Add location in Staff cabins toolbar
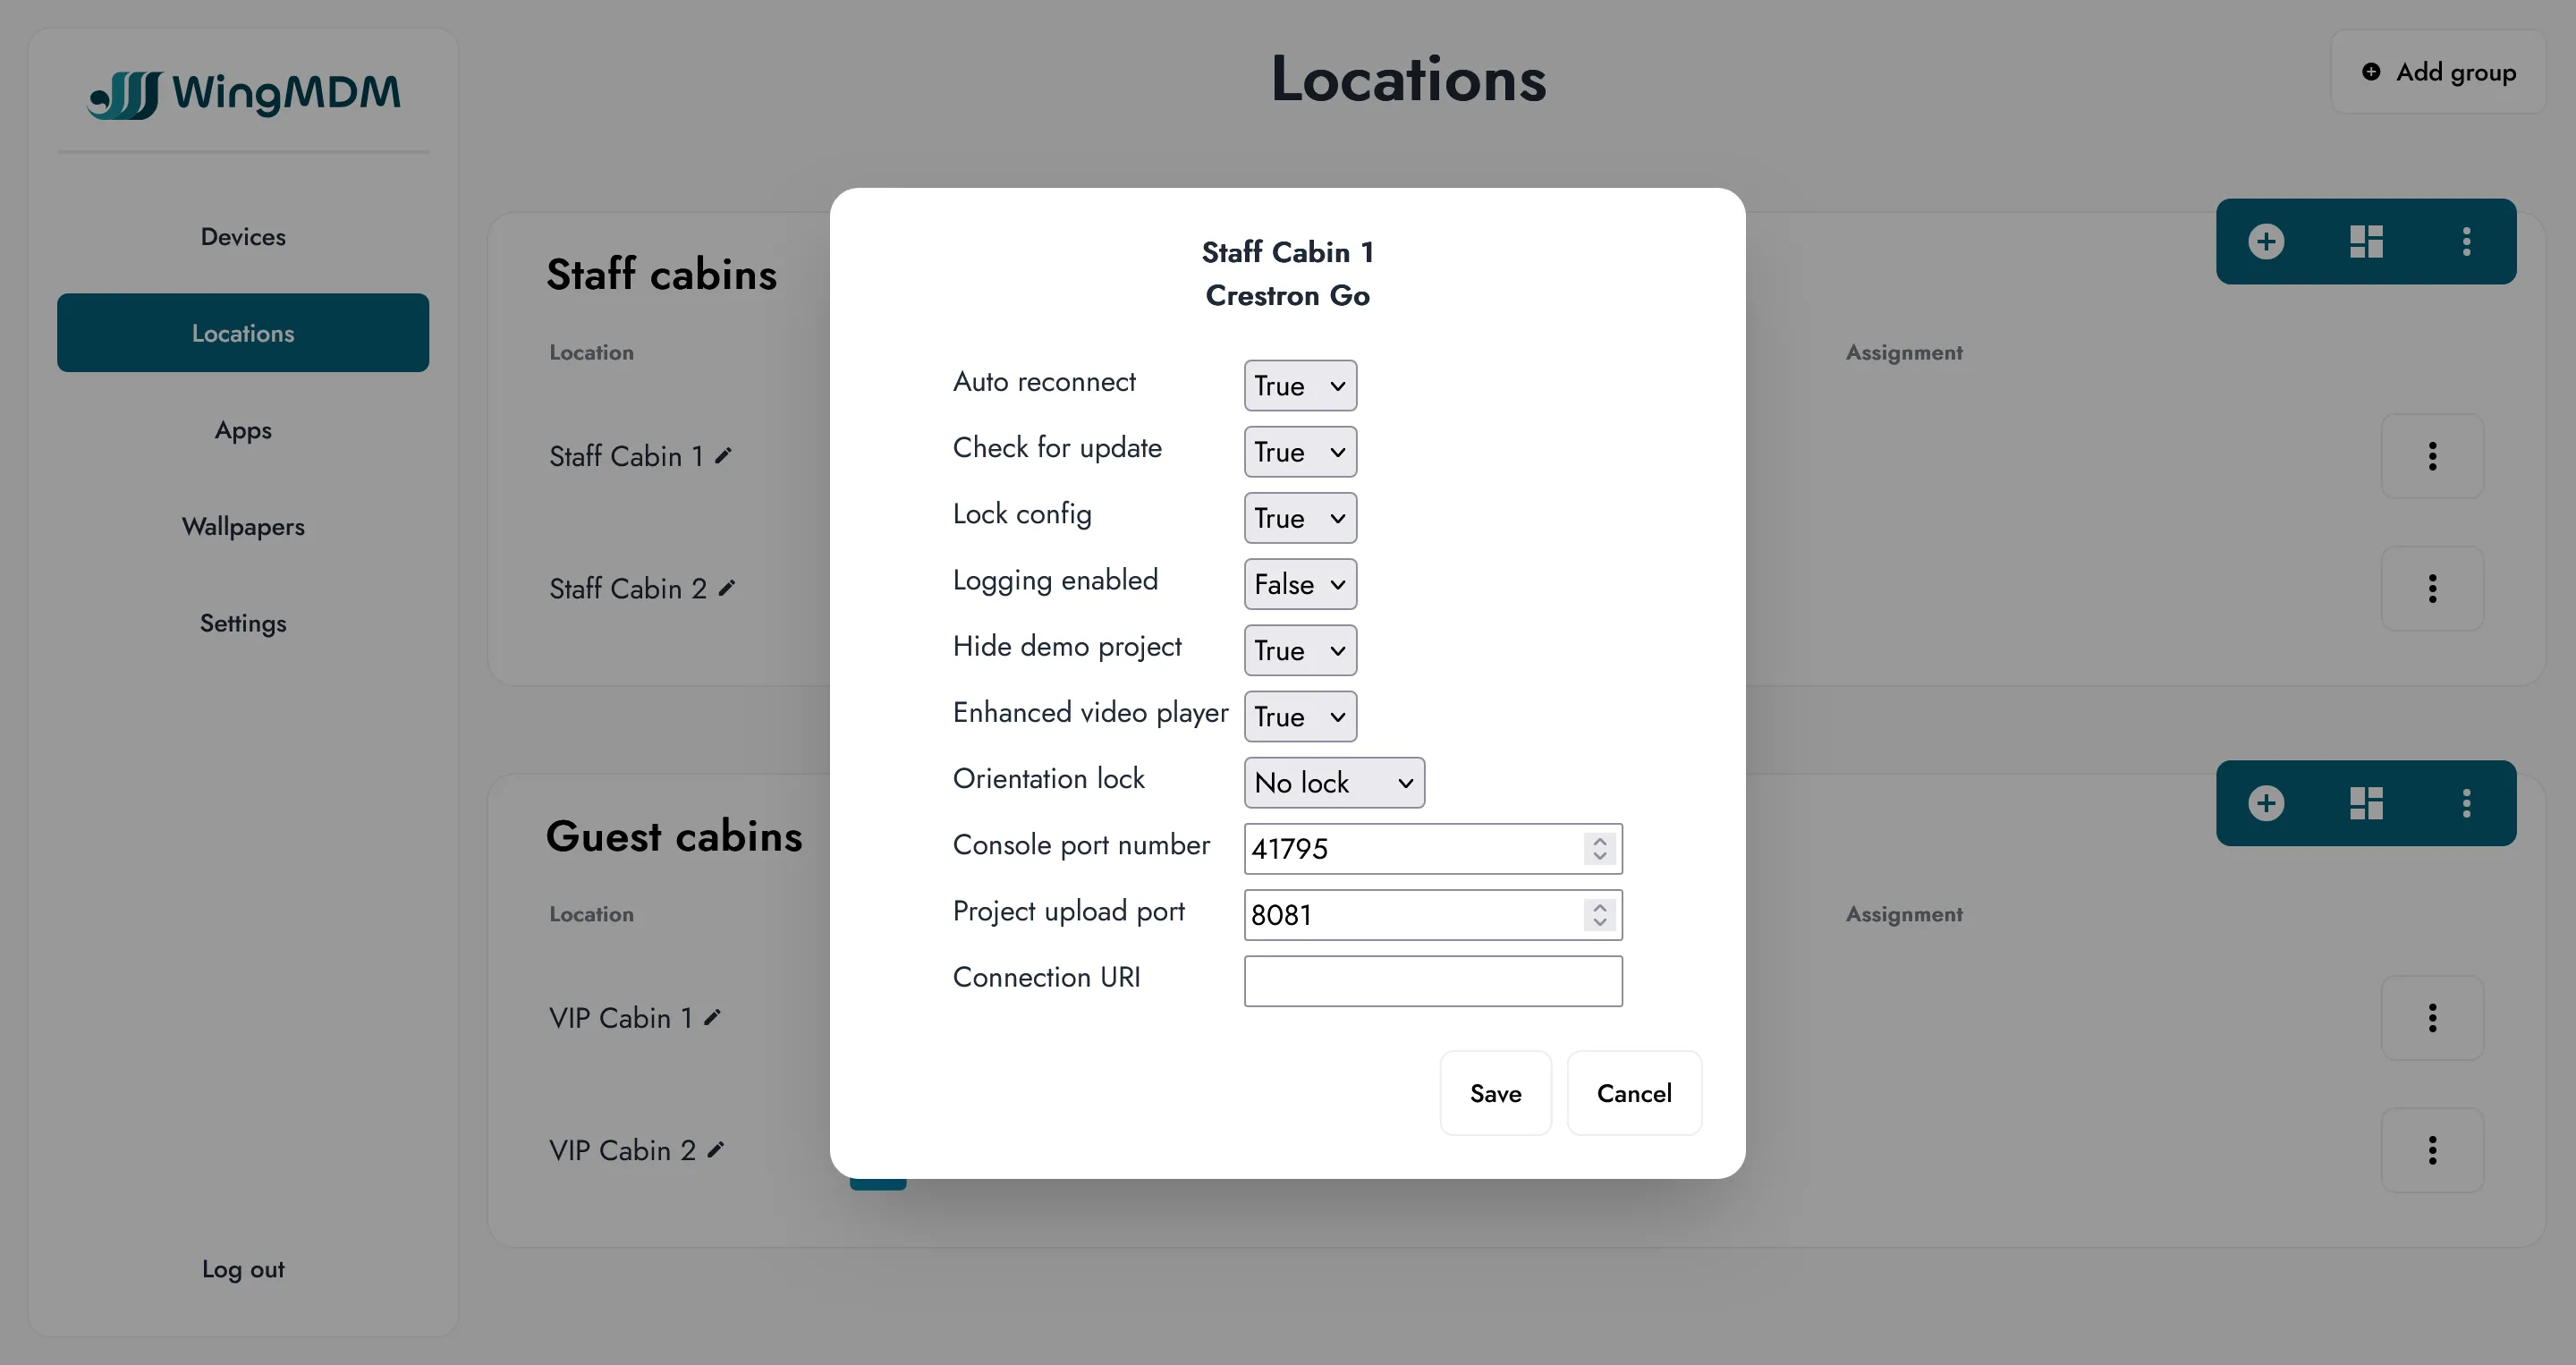Viewport: 2576px width, 1365px height. 2266,241
